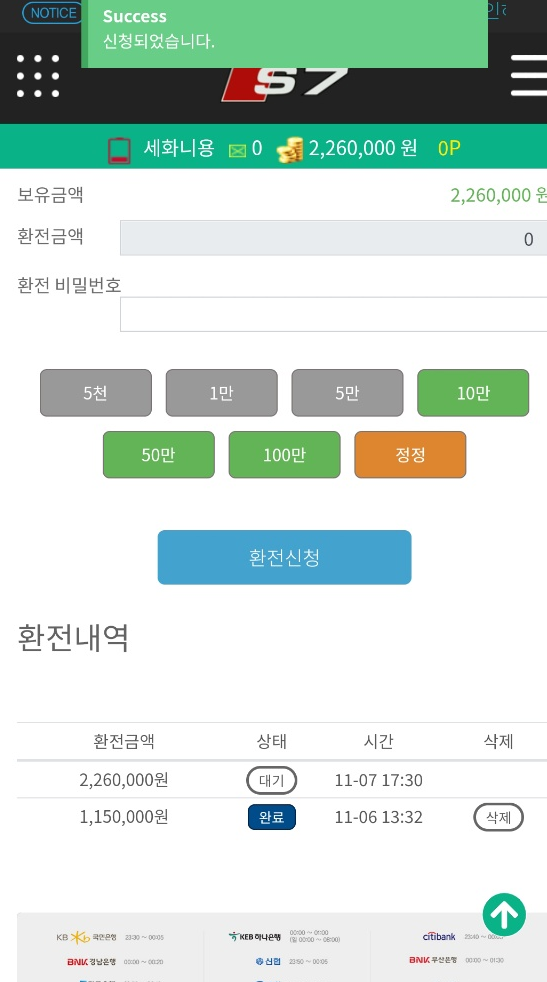Image resolution: width=547 pixels, height=982 pixels.
Task: Submit with the blue 환전신청 button
Action: point(284,557)
